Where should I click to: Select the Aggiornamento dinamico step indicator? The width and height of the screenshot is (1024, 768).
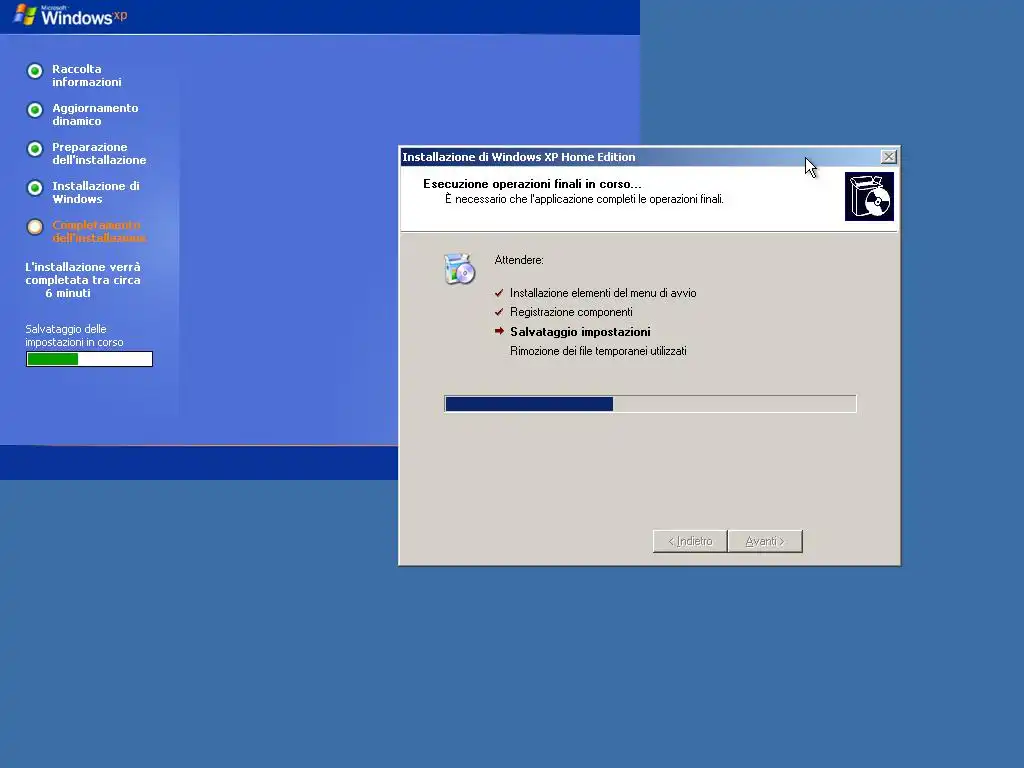pyautogui.click(x=35, y=110)
